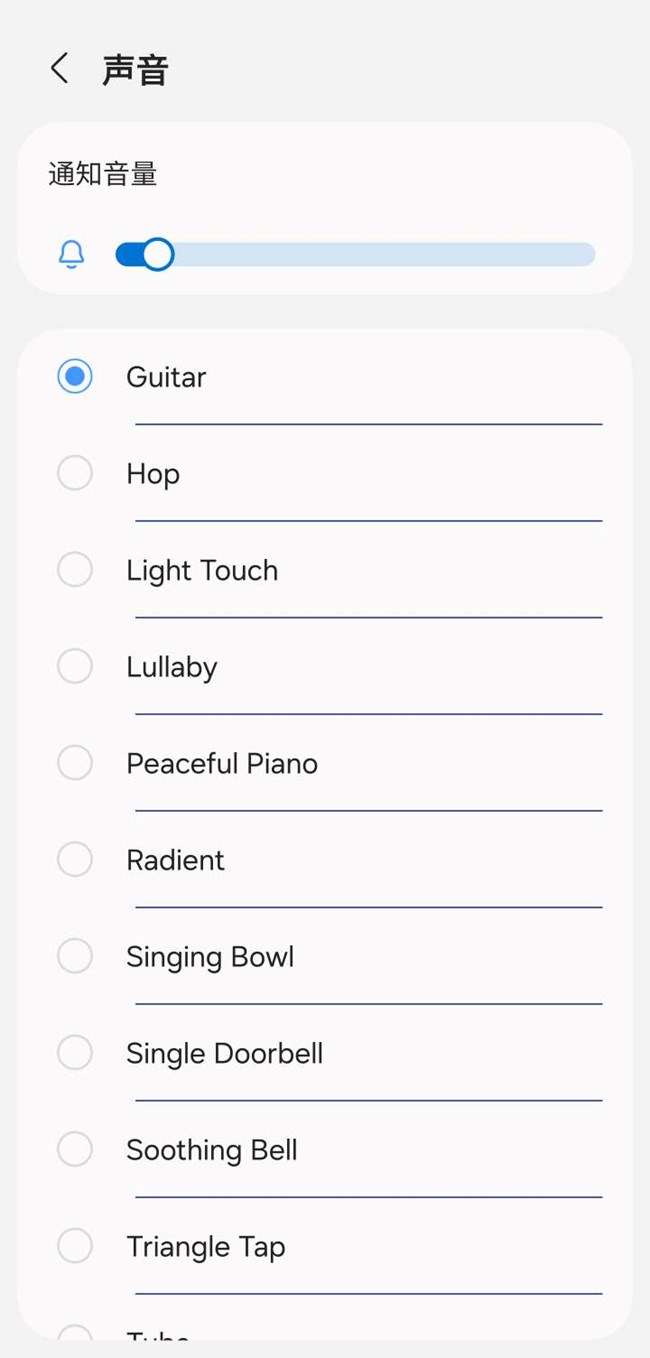Click the Soothing Bell text label

click(212, 1150)
